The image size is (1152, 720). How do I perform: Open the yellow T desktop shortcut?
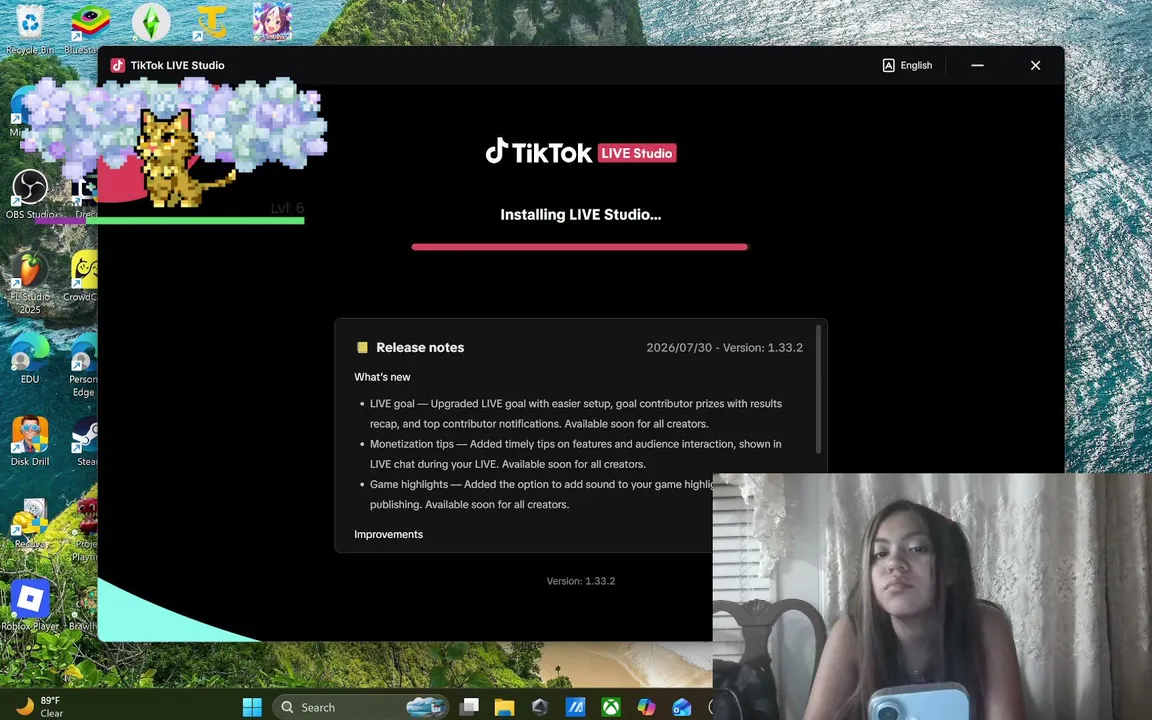(x=211, y=22)
